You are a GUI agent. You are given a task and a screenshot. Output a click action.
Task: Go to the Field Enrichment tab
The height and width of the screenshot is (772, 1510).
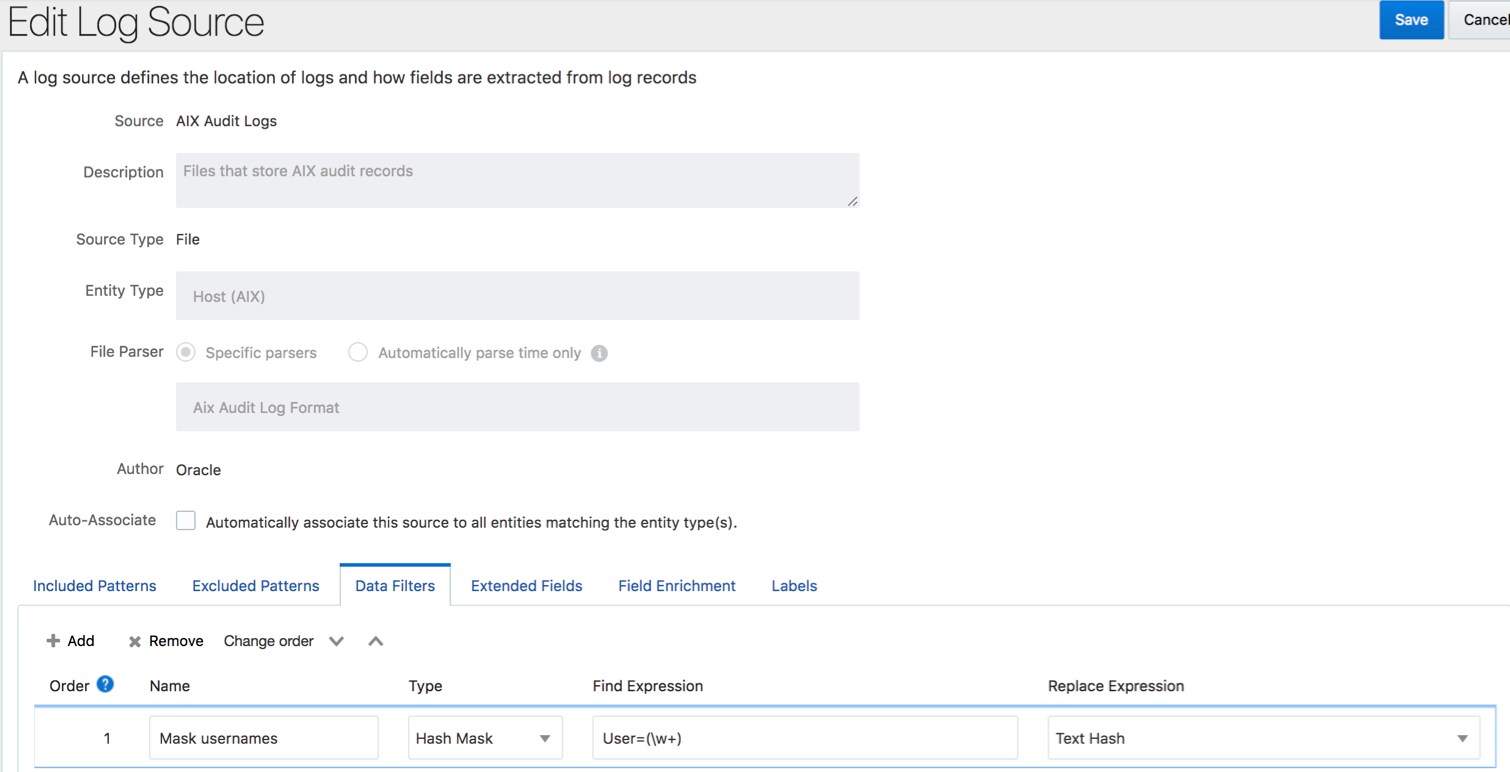(x=677, y=586)
